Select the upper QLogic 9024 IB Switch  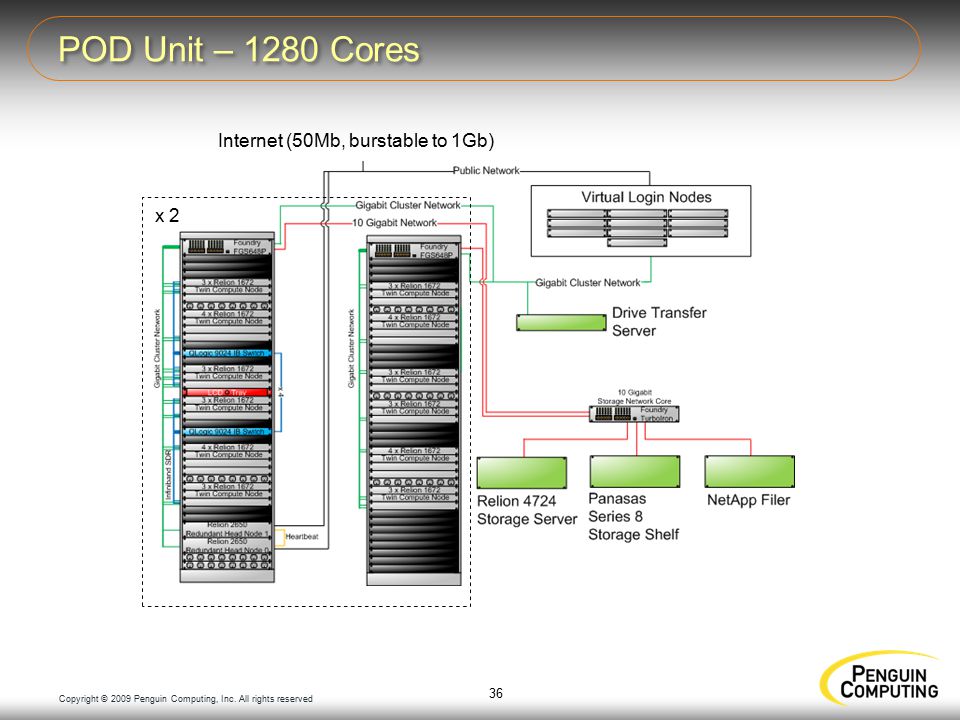[x=227, y=353]
